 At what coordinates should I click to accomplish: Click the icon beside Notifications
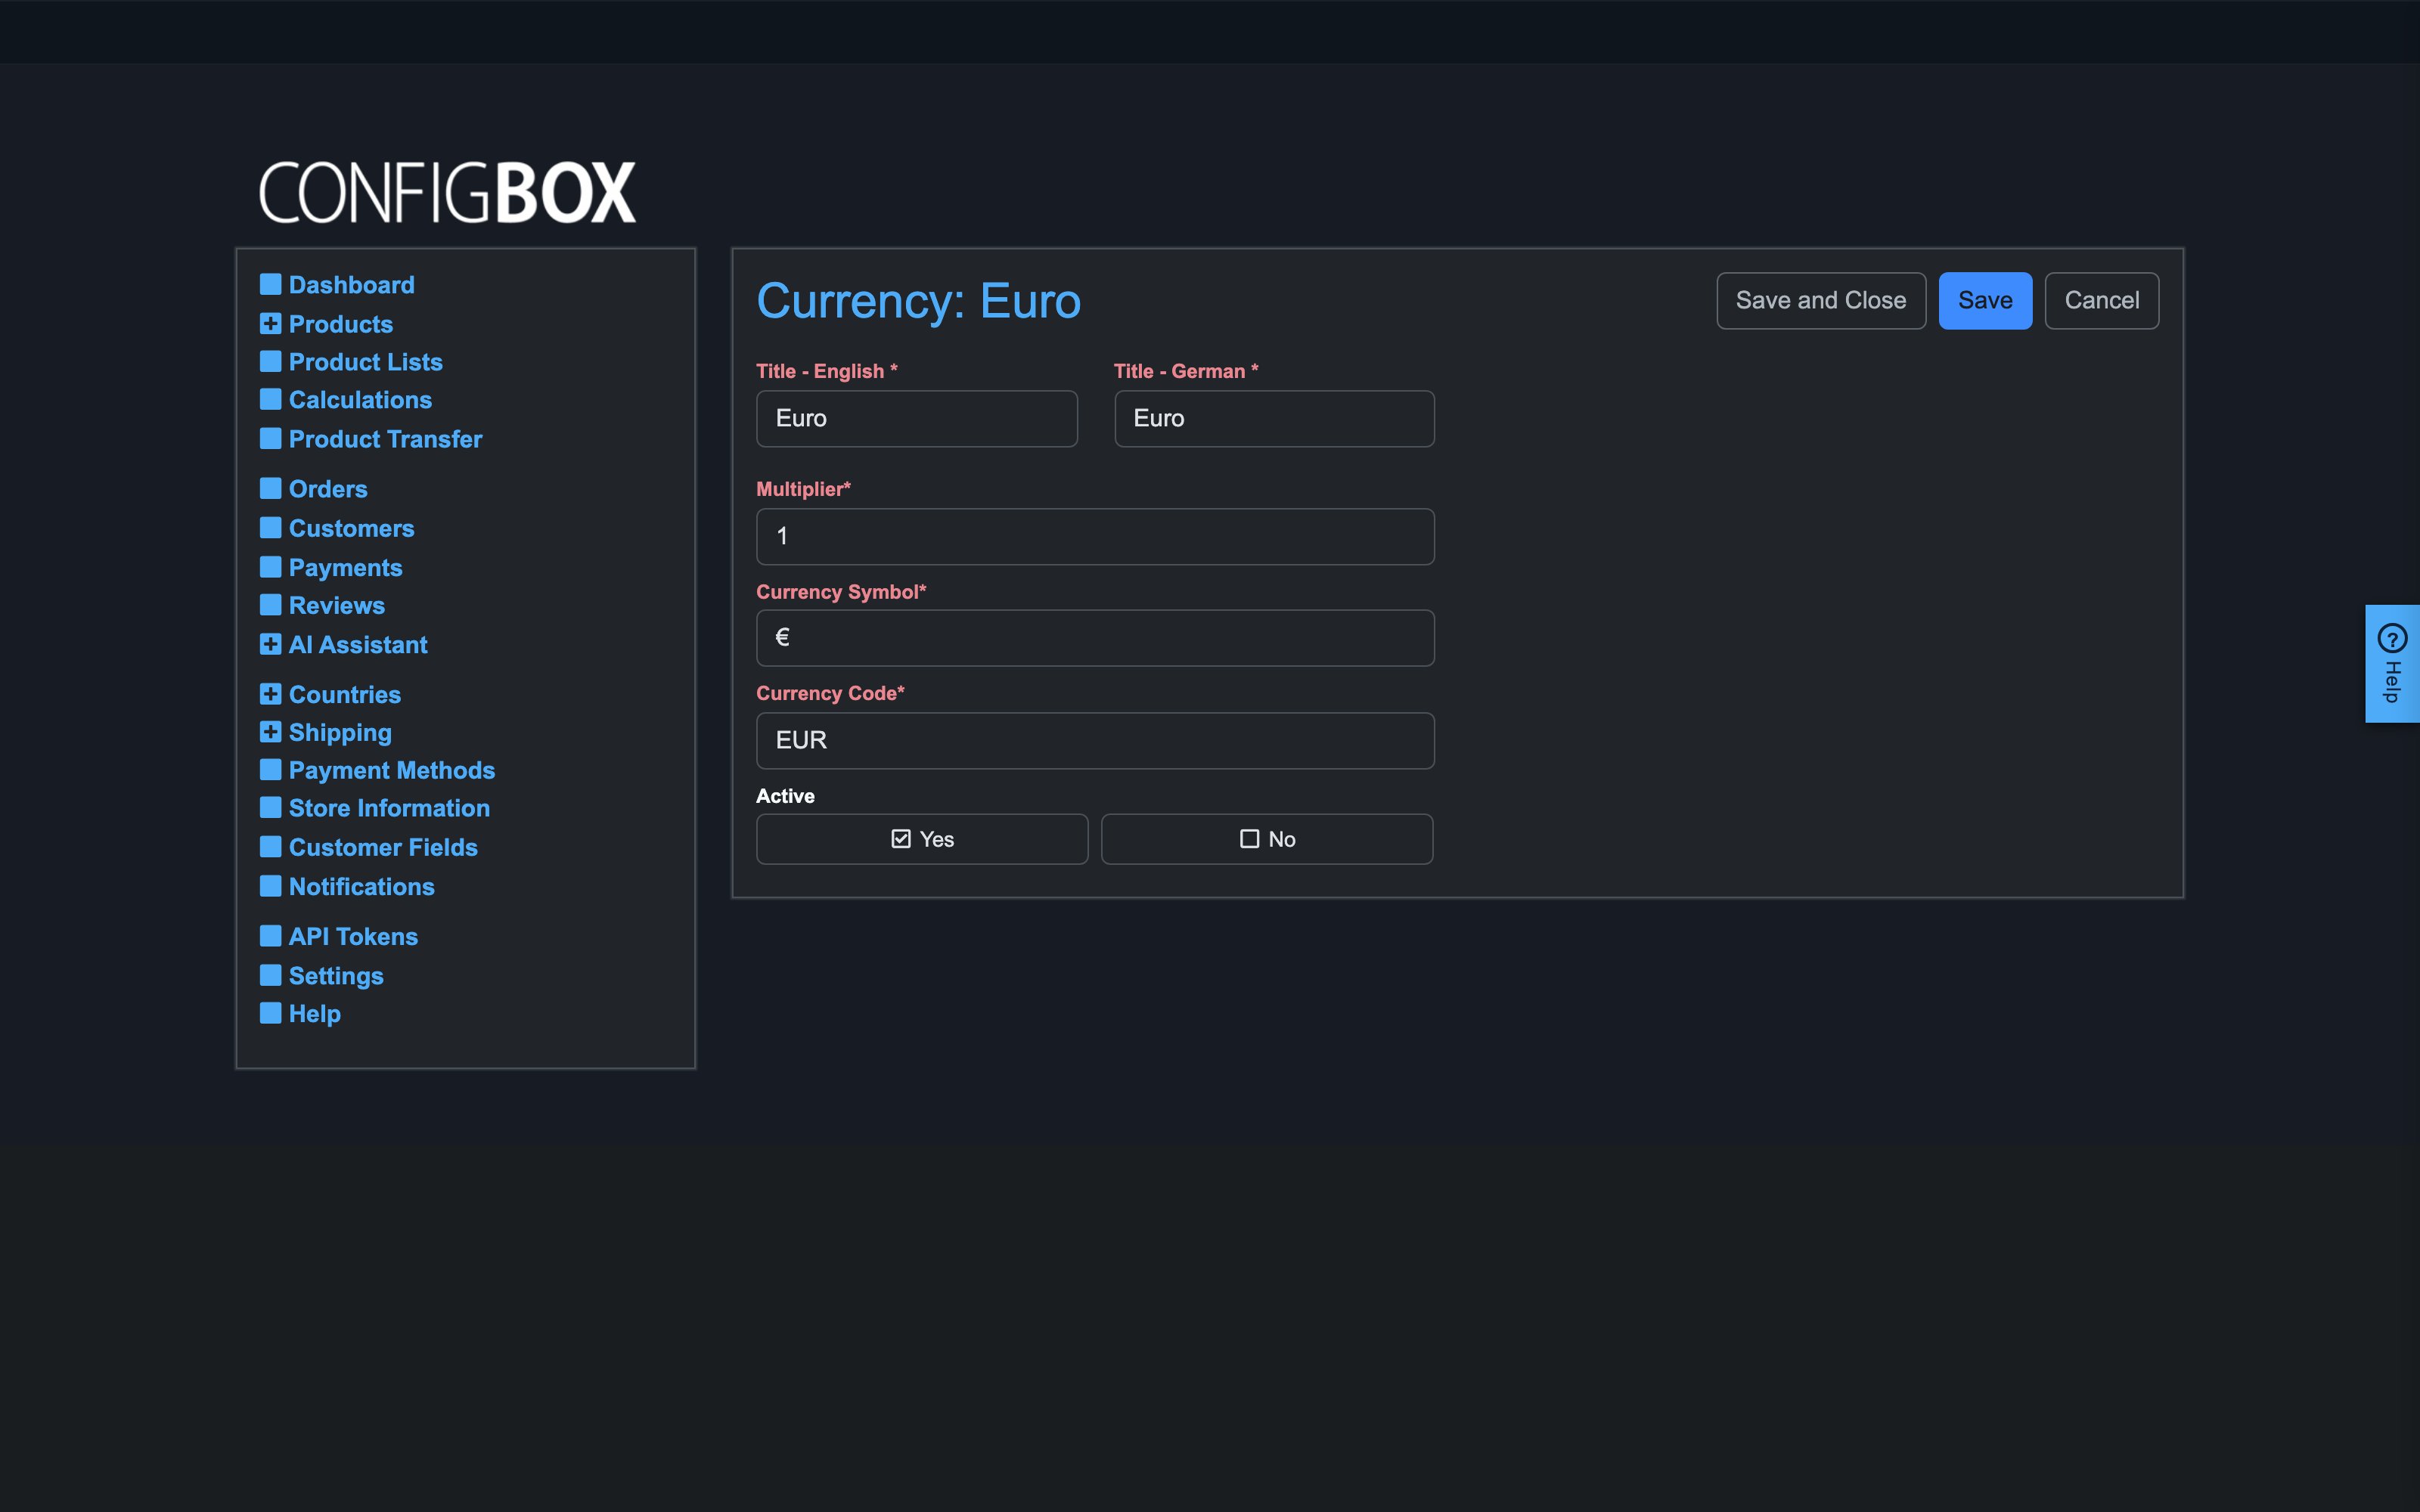(x=270, y=887)
